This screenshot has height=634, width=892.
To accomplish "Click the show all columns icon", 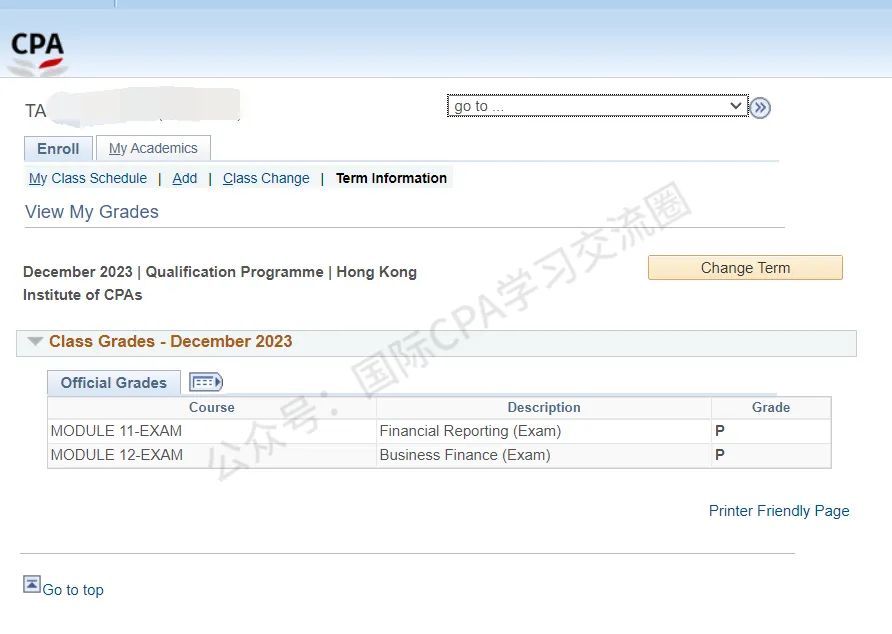I will point(205,382).
